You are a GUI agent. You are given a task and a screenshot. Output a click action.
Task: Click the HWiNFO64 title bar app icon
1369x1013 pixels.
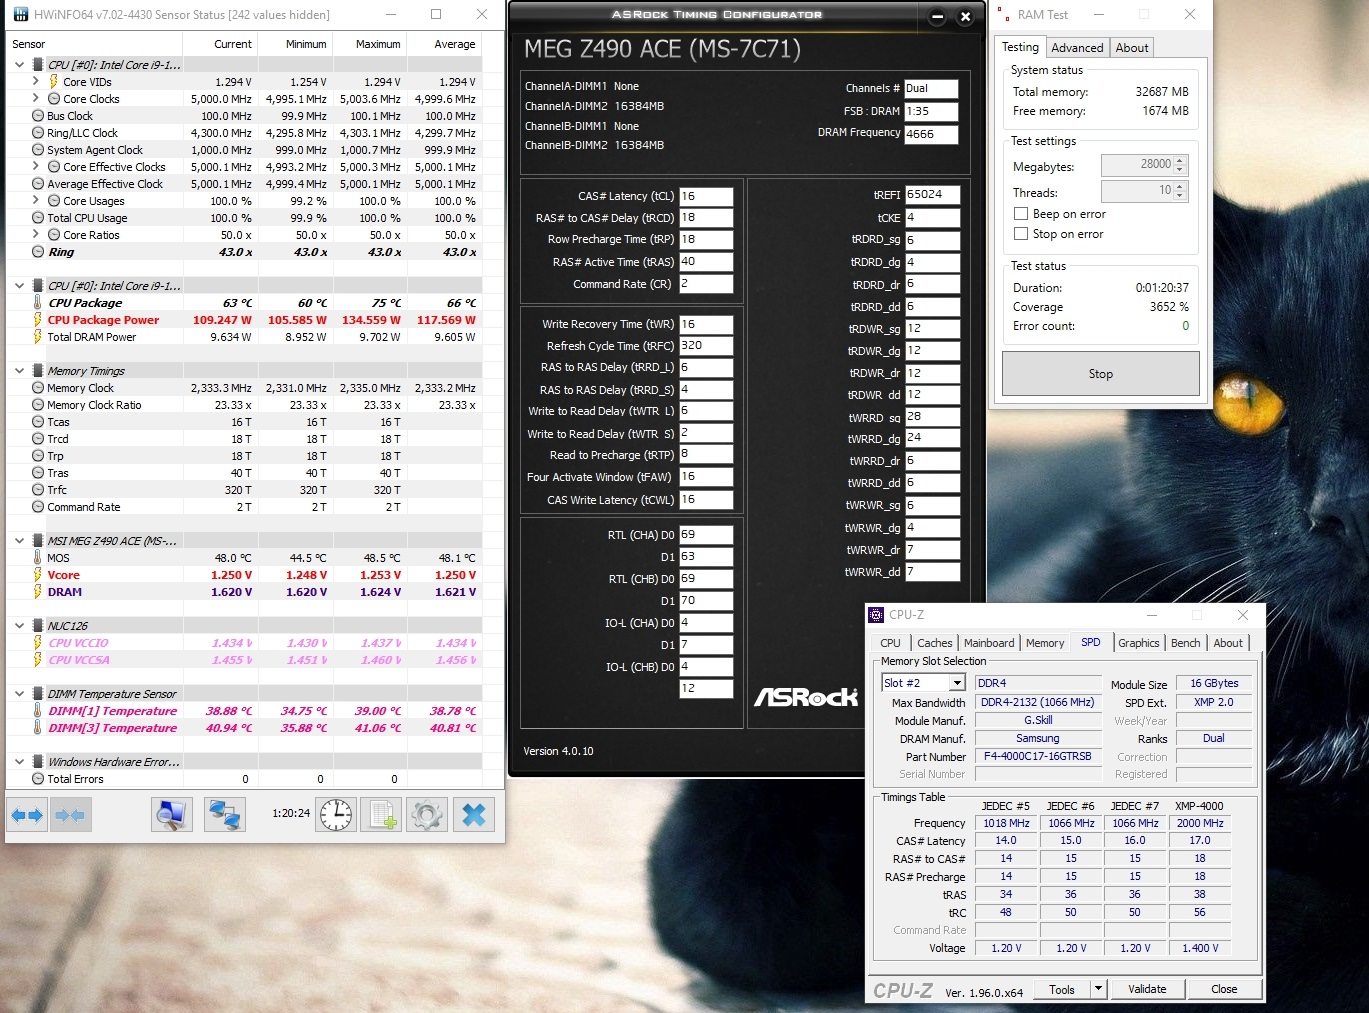tap(21, 15)
